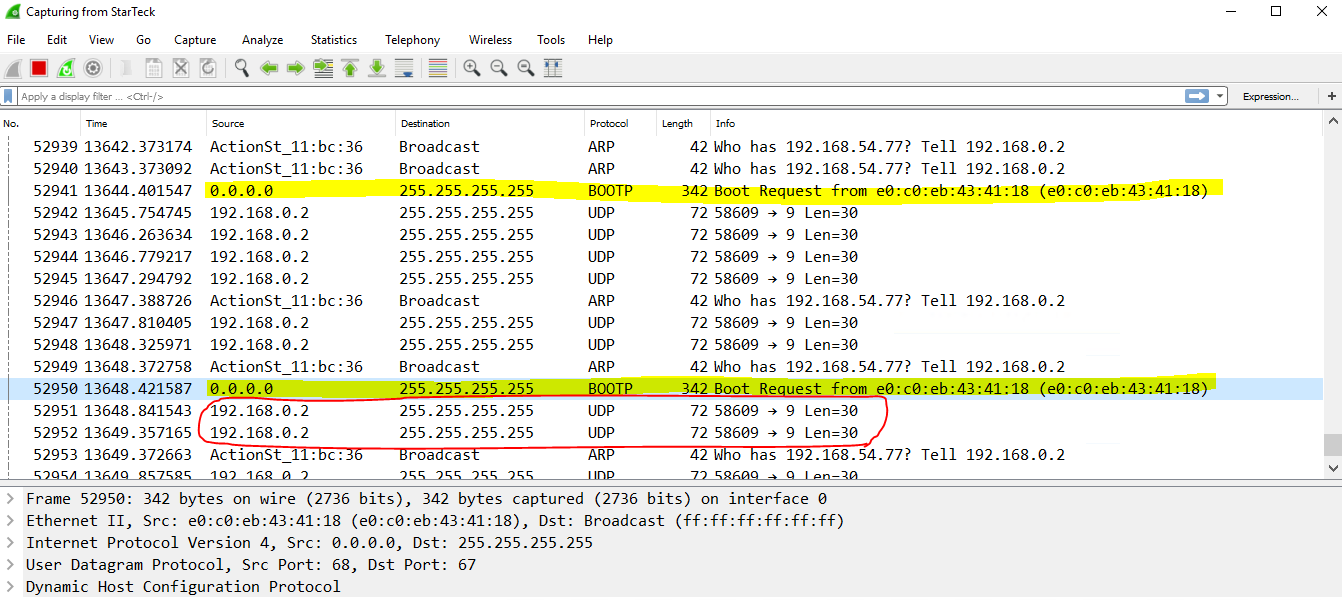This screenshot has width=1342, height=603.
Task: Select packet 52948 UDP row
Action: 661,345
